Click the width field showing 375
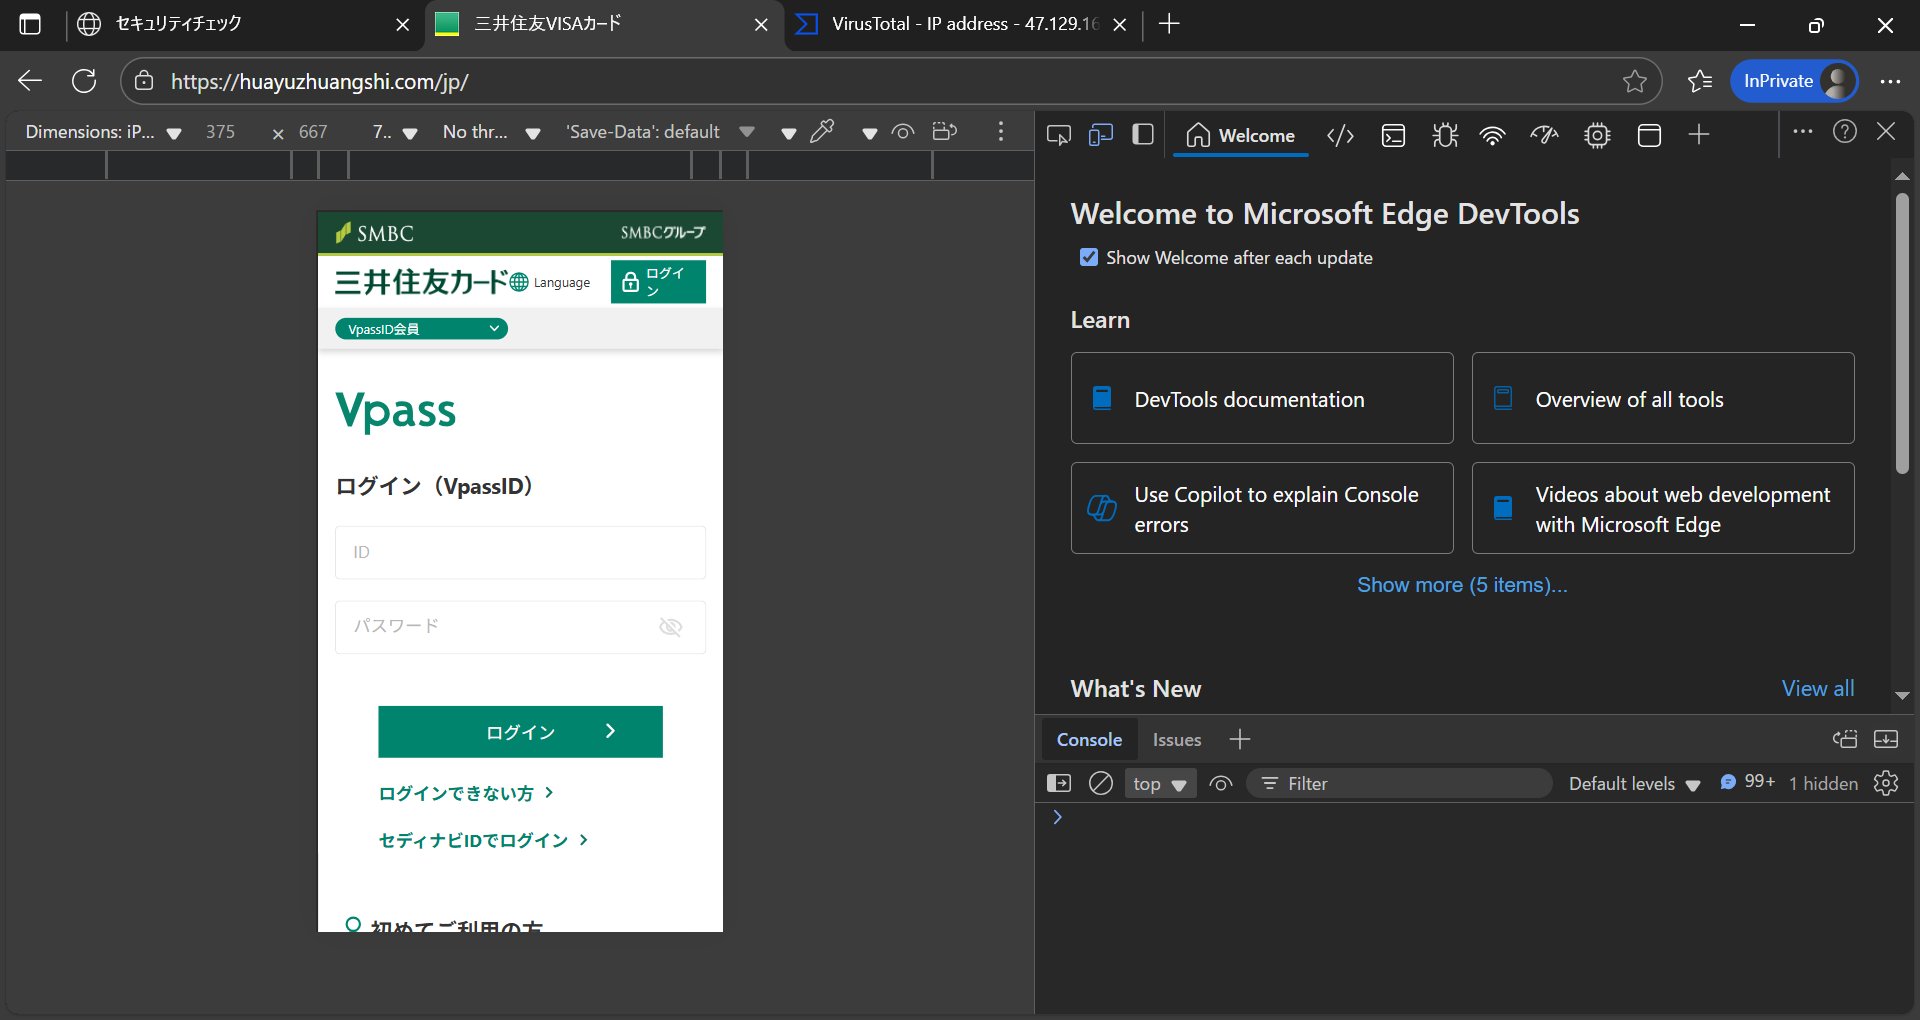Viewport: 1920px width, 1020px height. 222,132
